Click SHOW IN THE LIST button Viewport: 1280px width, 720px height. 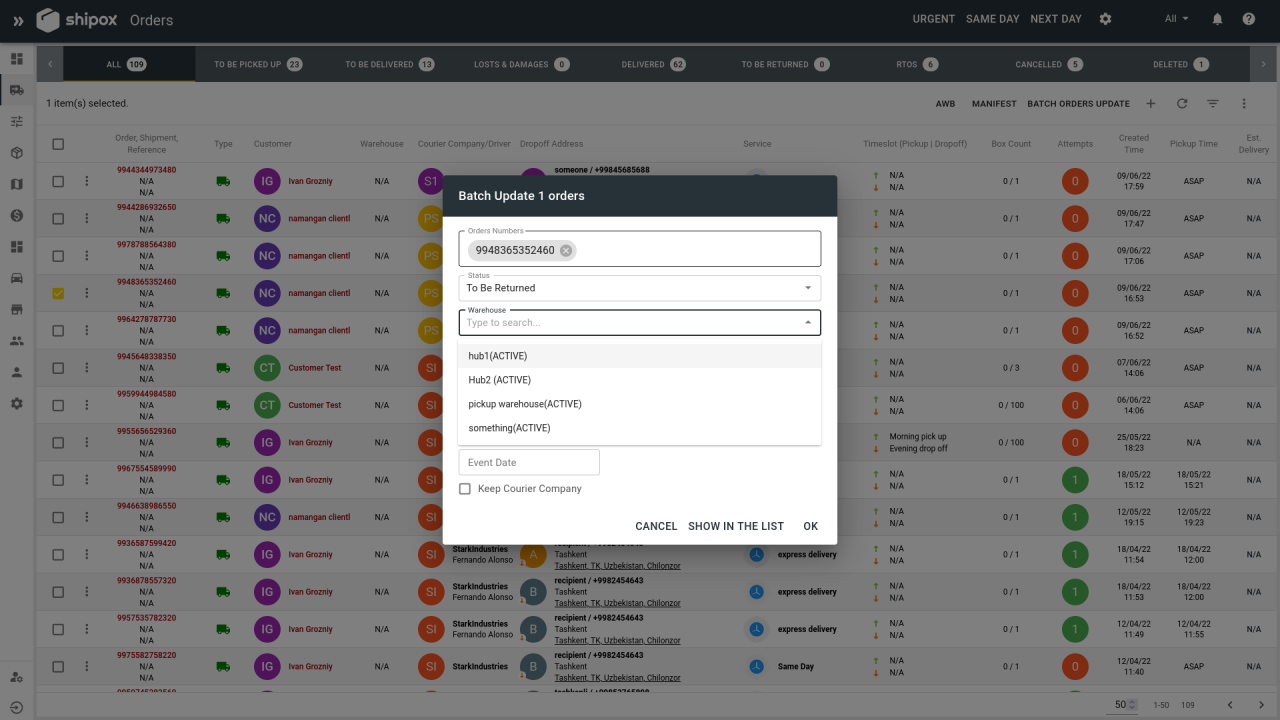click(736, 526)
